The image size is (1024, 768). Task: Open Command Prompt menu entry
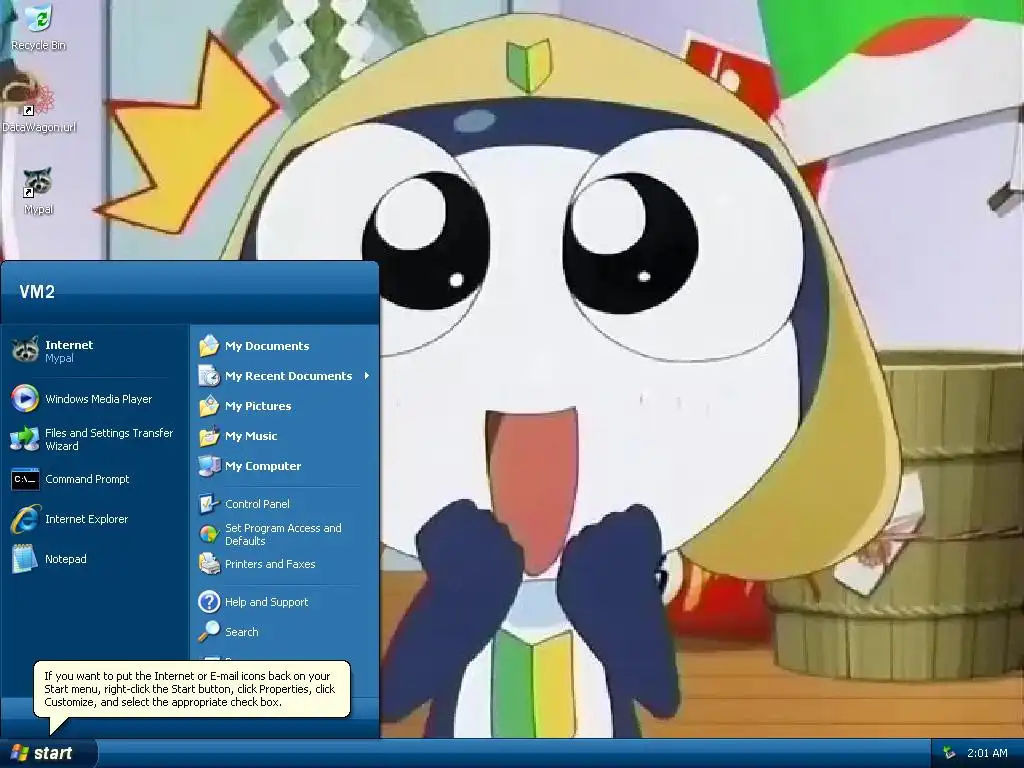95,479
